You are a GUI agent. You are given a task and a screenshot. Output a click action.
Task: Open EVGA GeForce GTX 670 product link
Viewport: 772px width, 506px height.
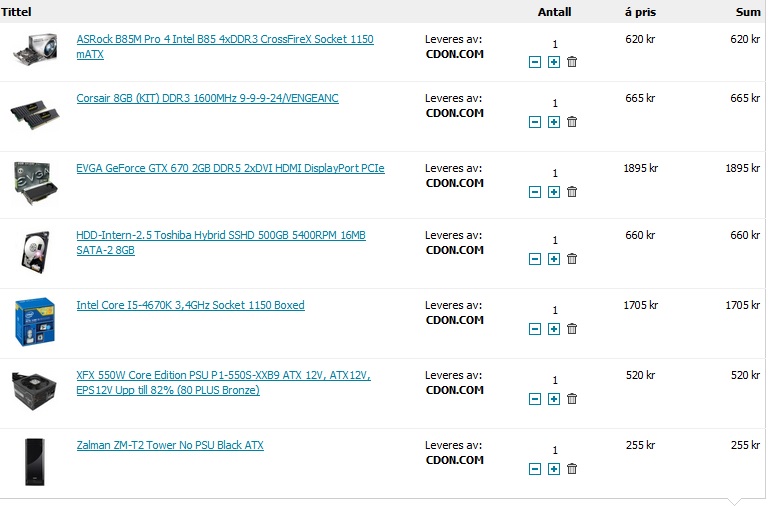[x=230, y=168]
